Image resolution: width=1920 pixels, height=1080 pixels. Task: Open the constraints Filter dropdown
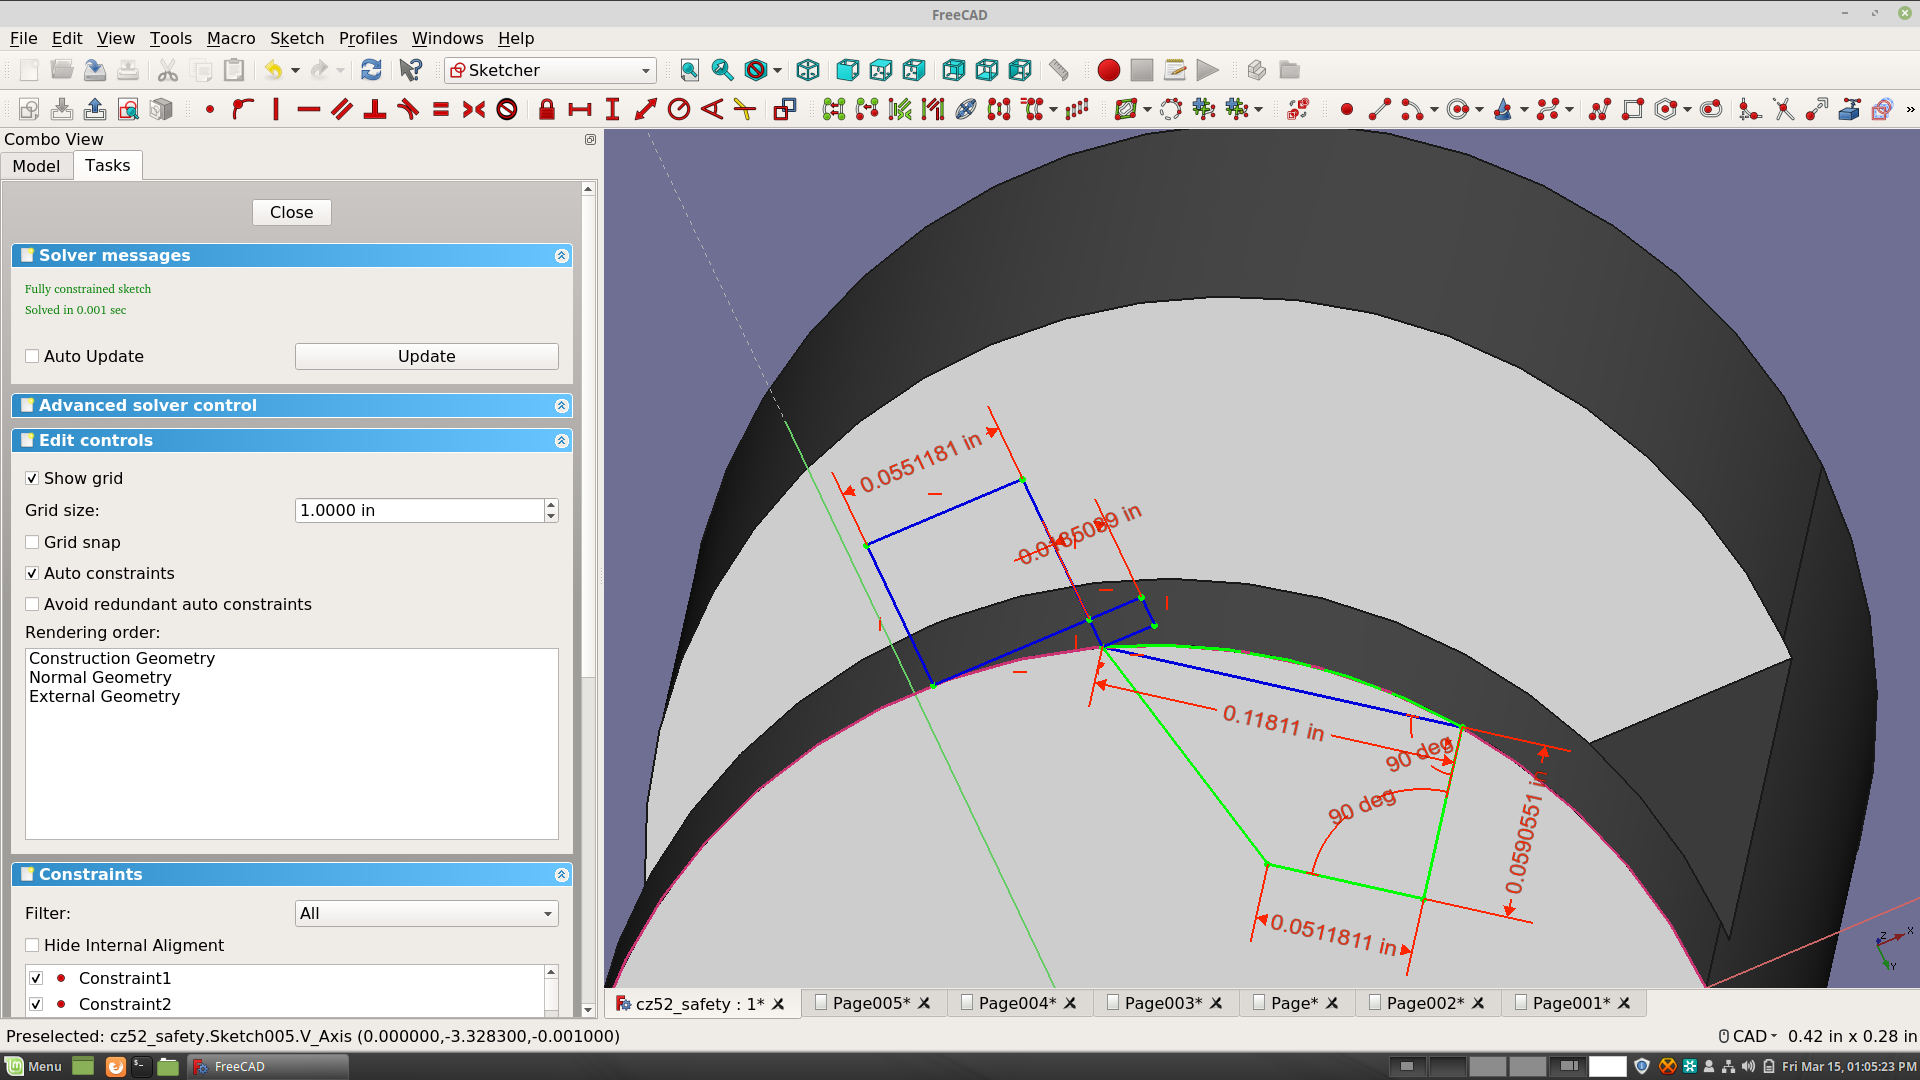(427, 913)
